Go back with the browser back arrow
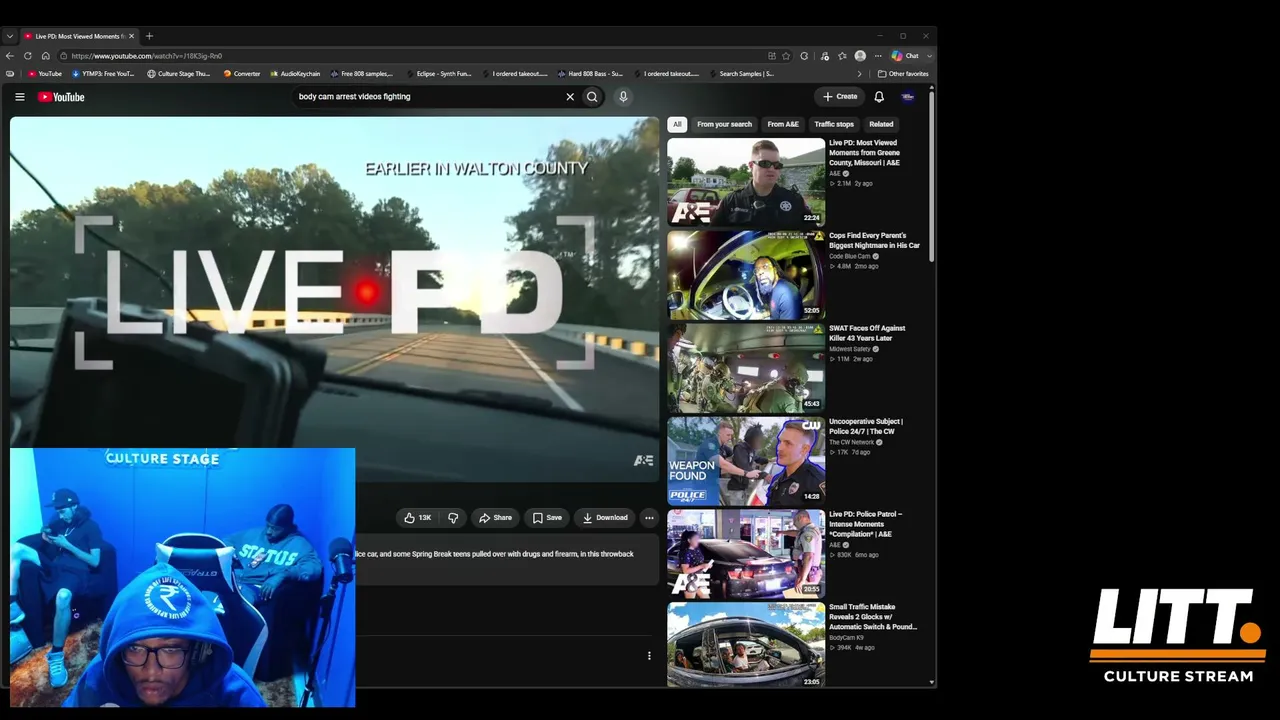Viewport: 1280px width, 720px height. [10, 56]
